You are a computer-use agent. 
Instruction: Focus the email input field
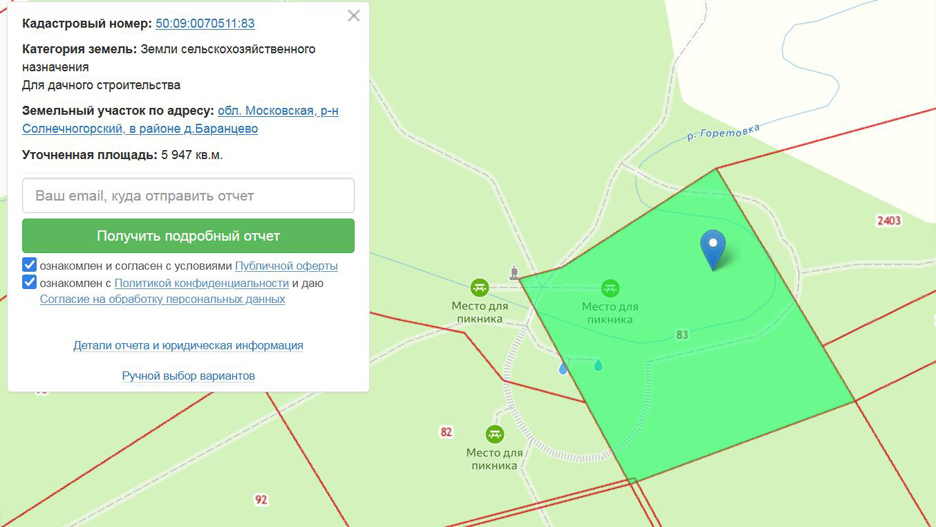tap(188, 196)
